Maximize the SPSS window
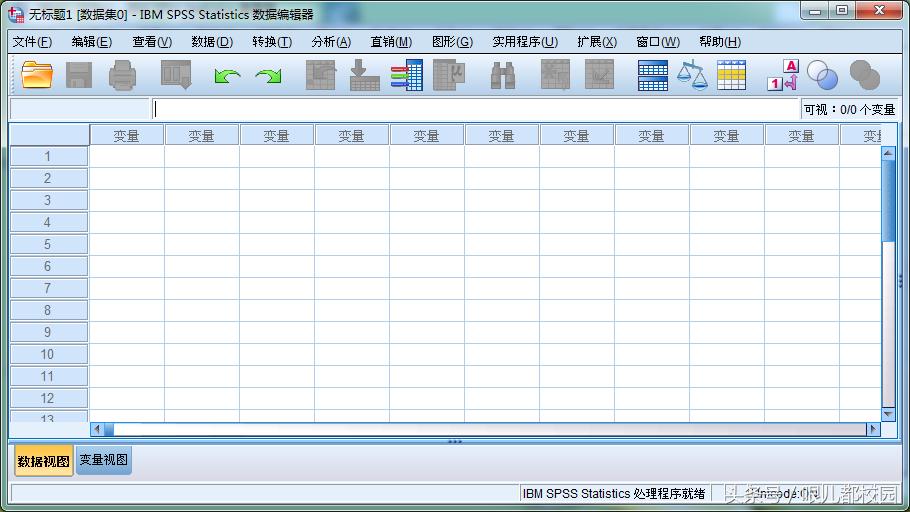910x512 pixels. coord(842,10)
